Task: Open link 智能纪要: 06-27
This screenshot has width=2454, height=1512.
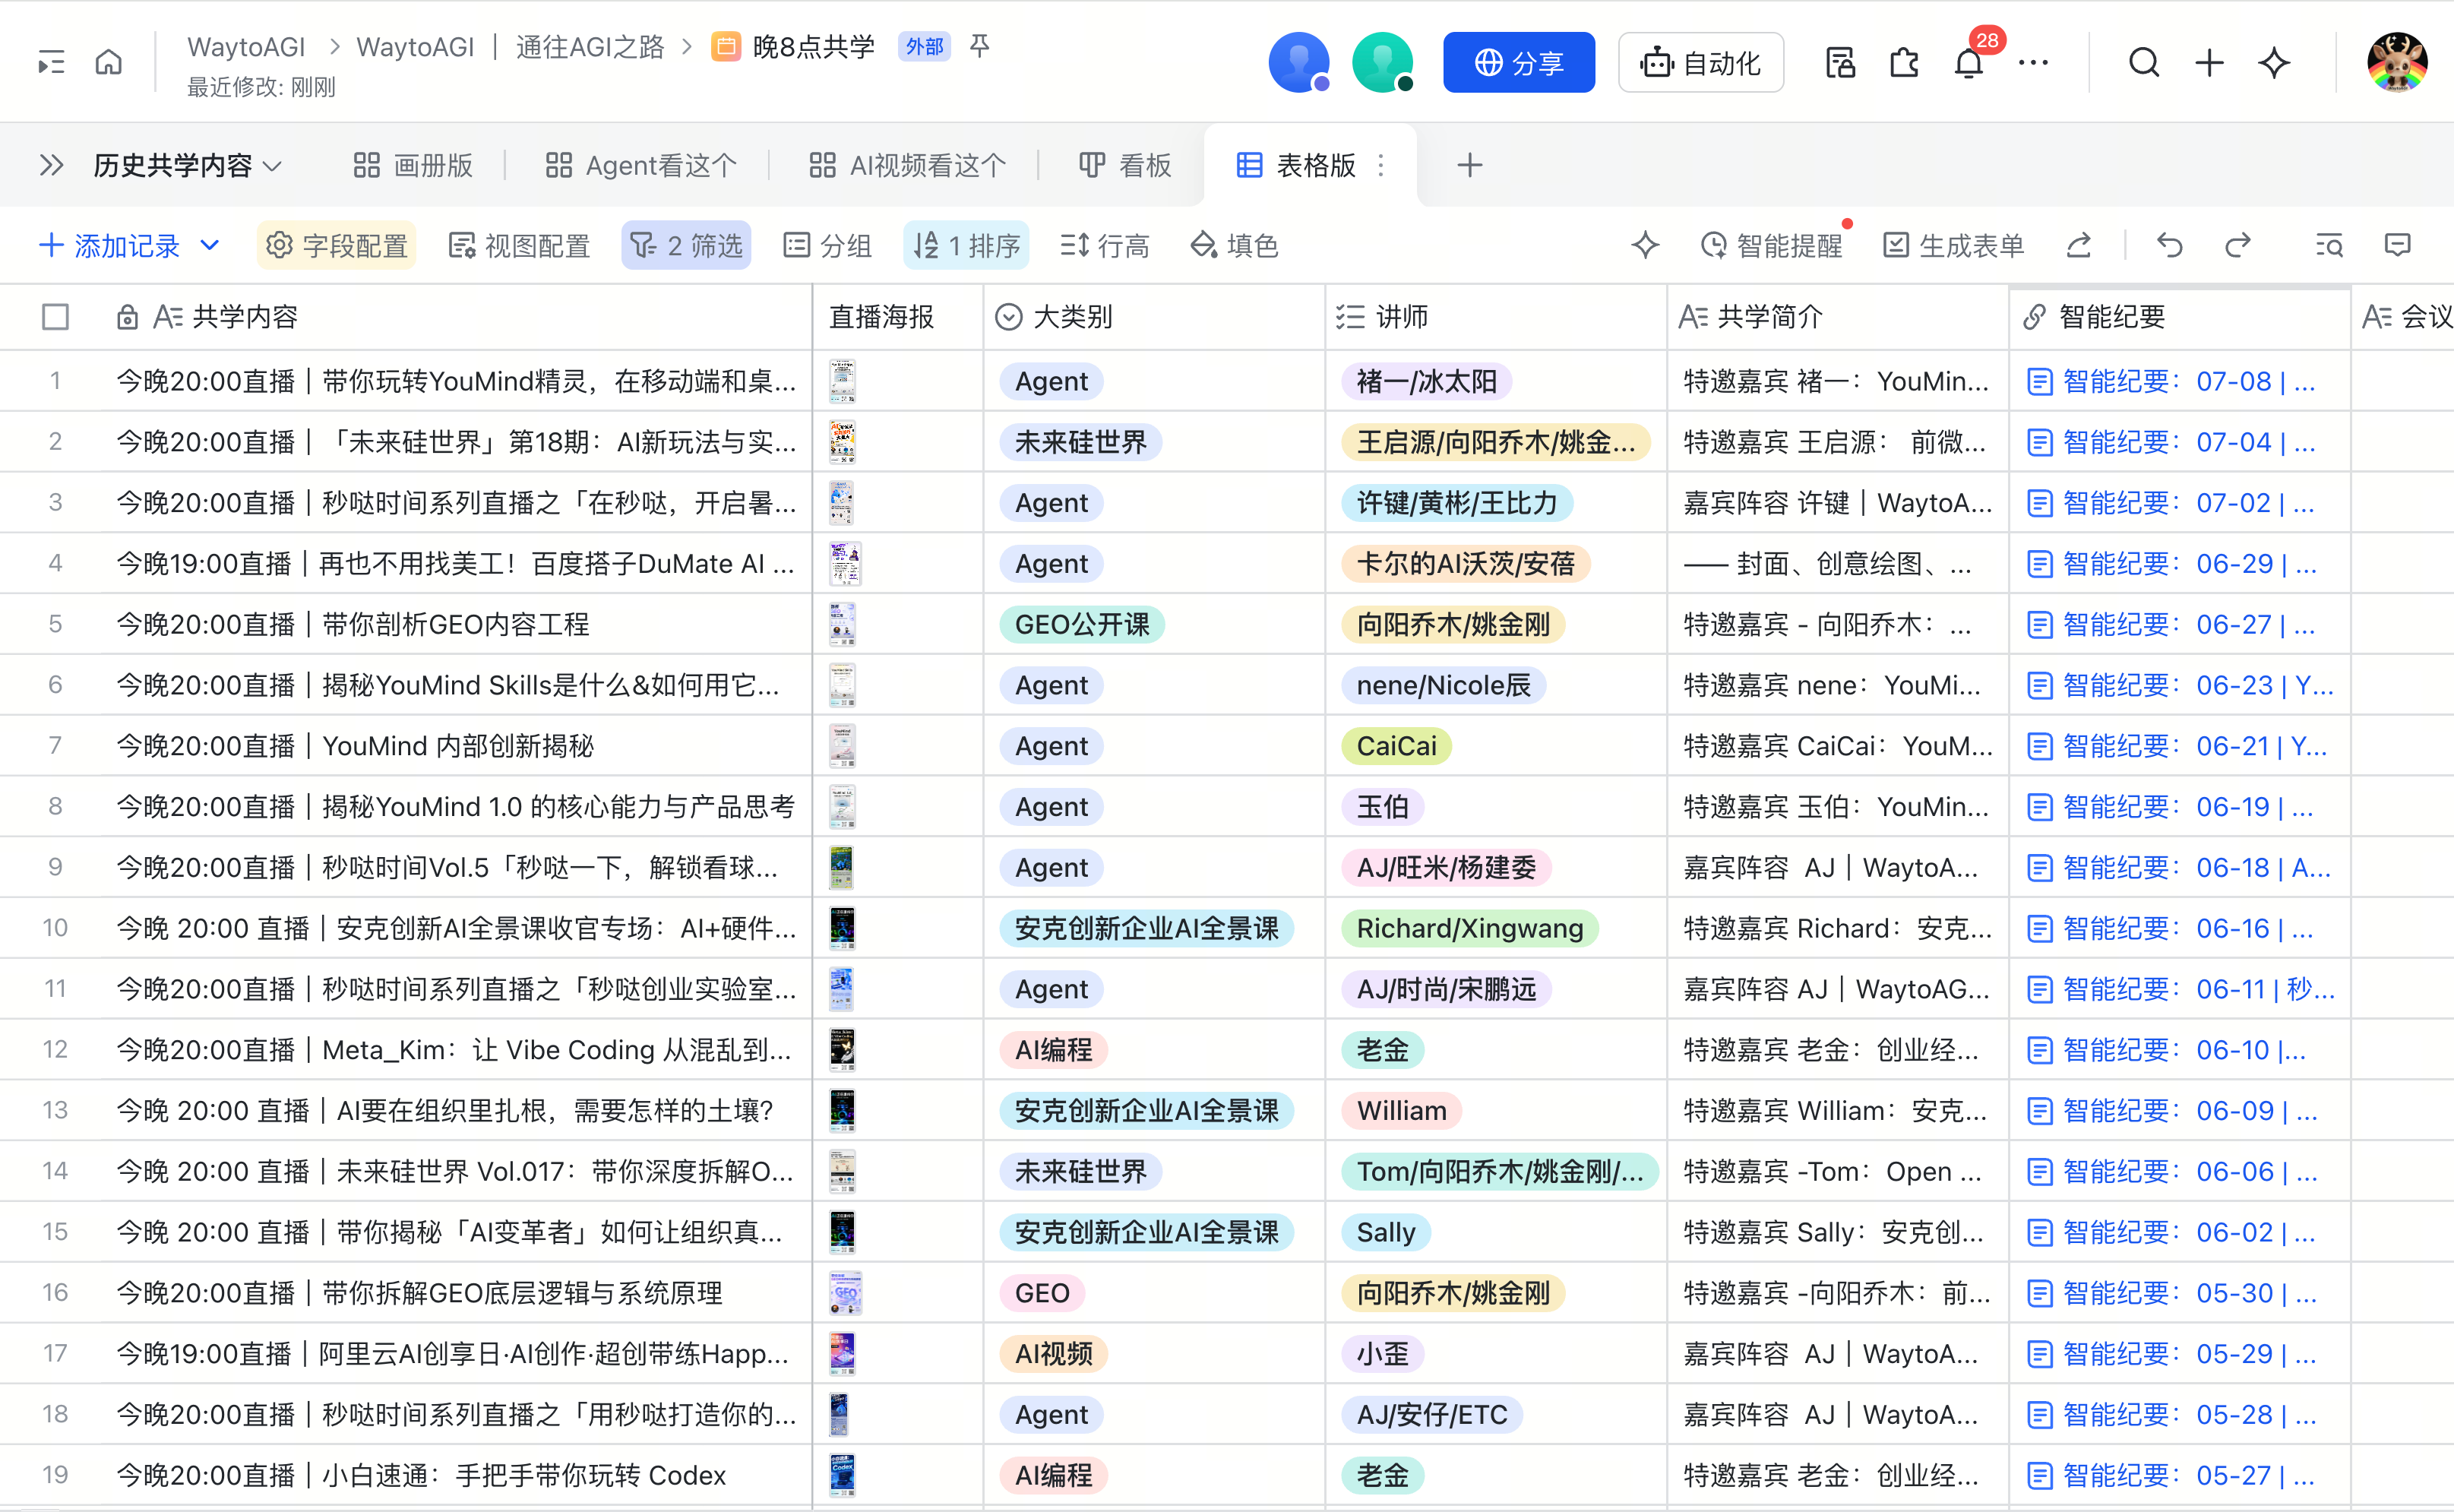Action: point(2171,624)
